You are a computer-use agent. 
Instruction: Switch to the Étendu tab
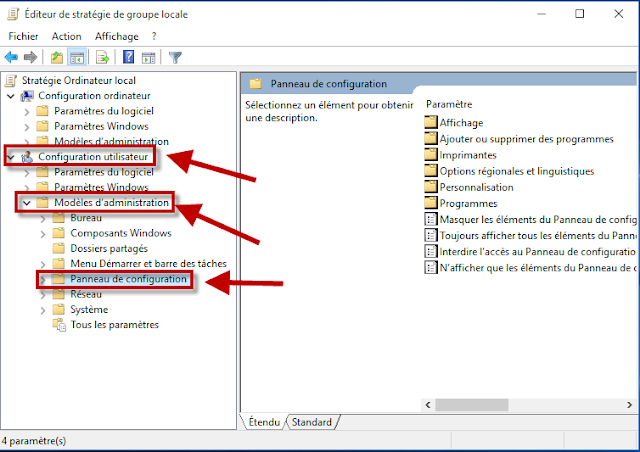264,422
